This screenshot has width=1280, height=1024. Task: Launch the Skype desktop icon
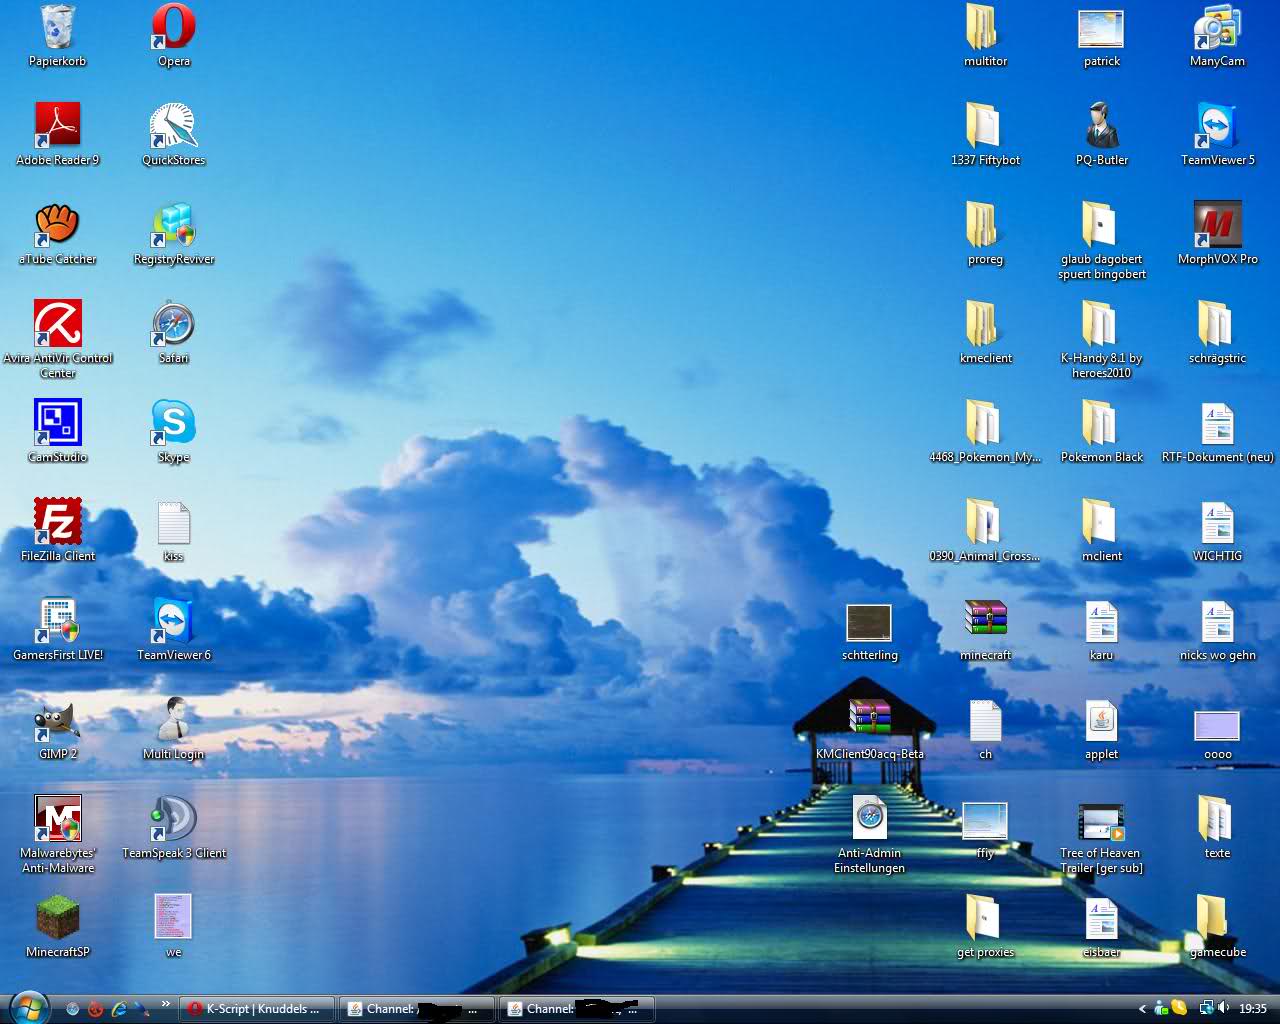pyautogui.click(x=173, y=423)
